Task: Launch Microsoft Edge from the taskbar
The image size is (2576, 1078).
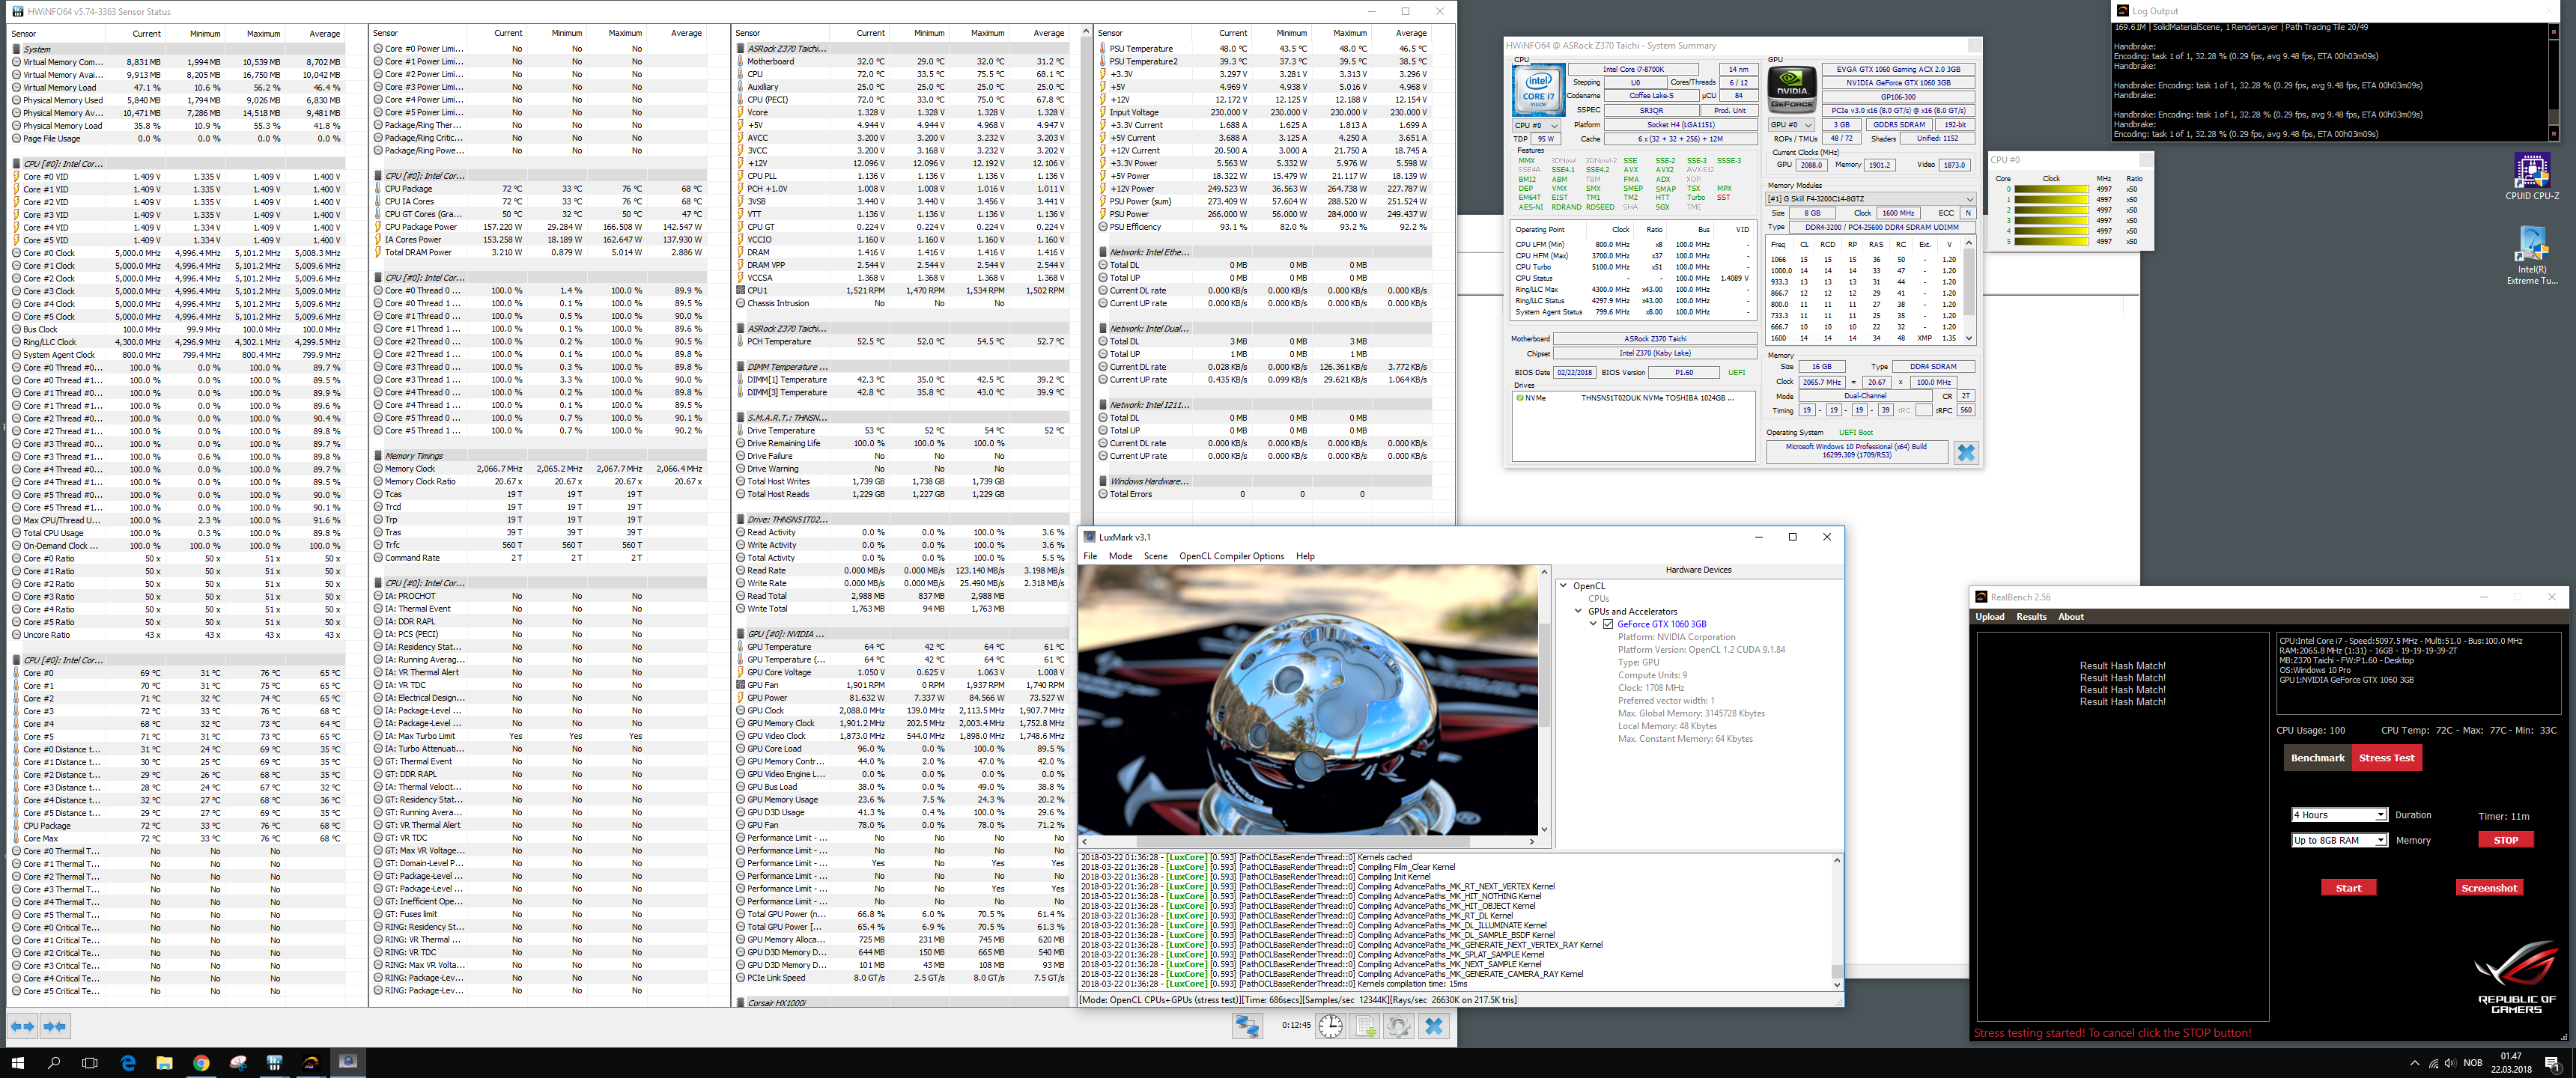Action: pyautogui.click(x=128, y=1062)
